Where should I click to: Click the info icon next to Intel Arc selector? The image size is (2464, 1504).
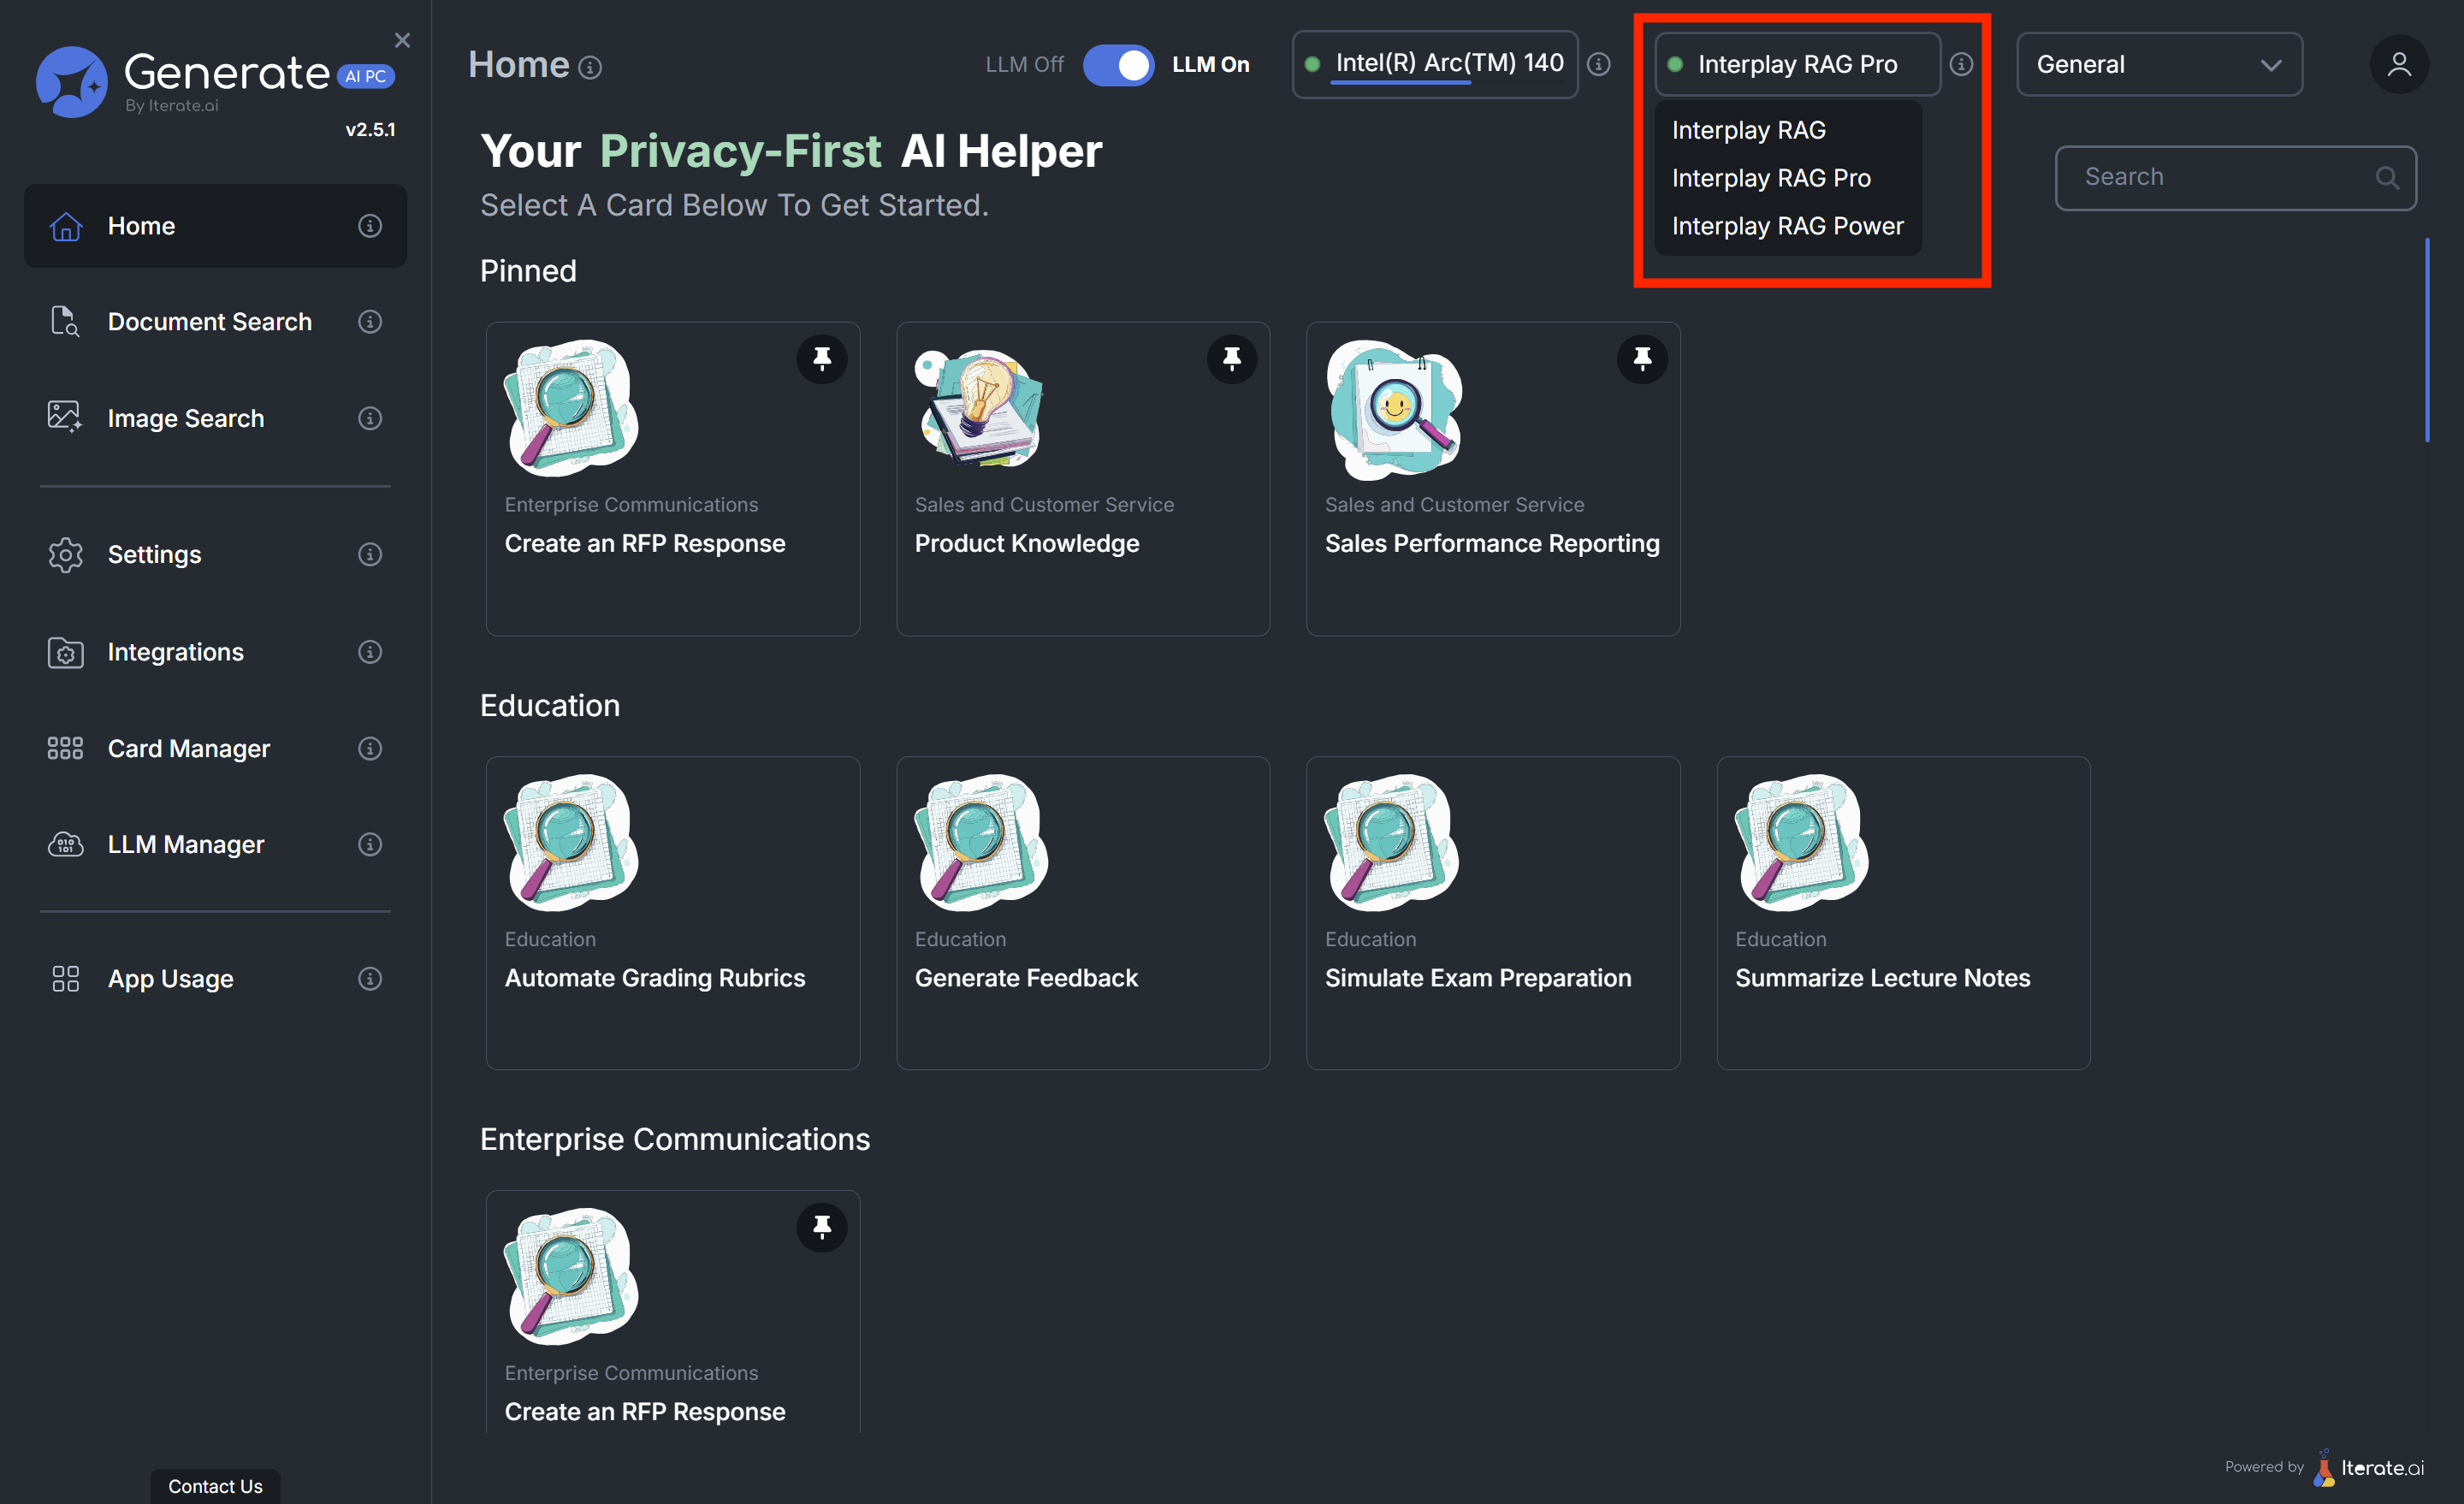pyautogui.click(x=1599, y=64)
